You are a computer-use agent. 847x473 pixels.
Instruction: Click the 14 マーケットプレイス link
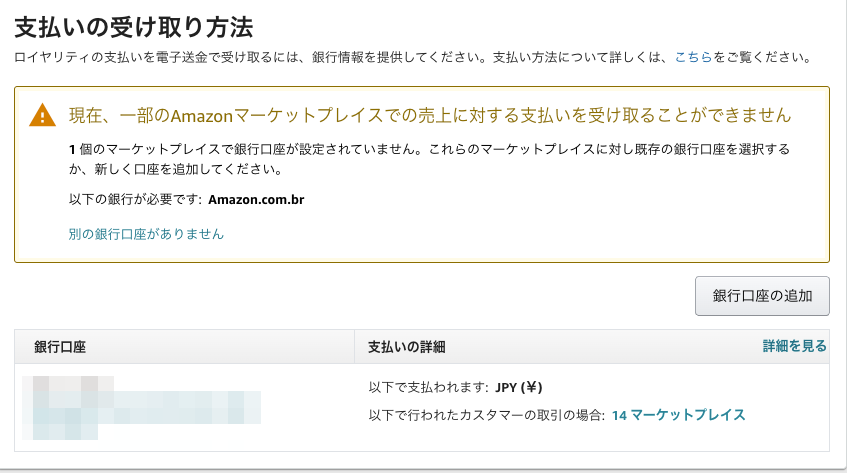(x=679, y=414)
